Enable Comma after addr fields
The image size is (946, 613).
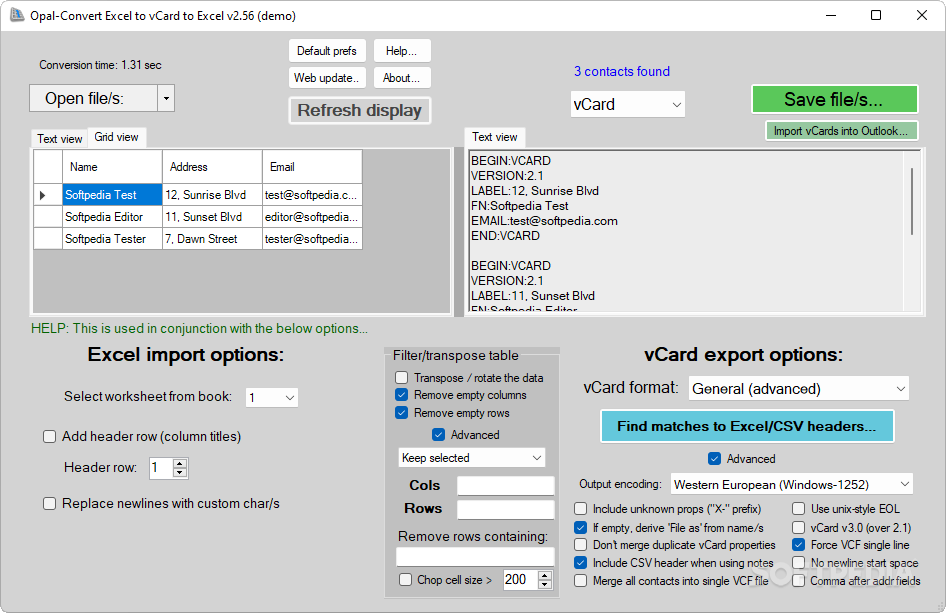click(x=798, y=580)
